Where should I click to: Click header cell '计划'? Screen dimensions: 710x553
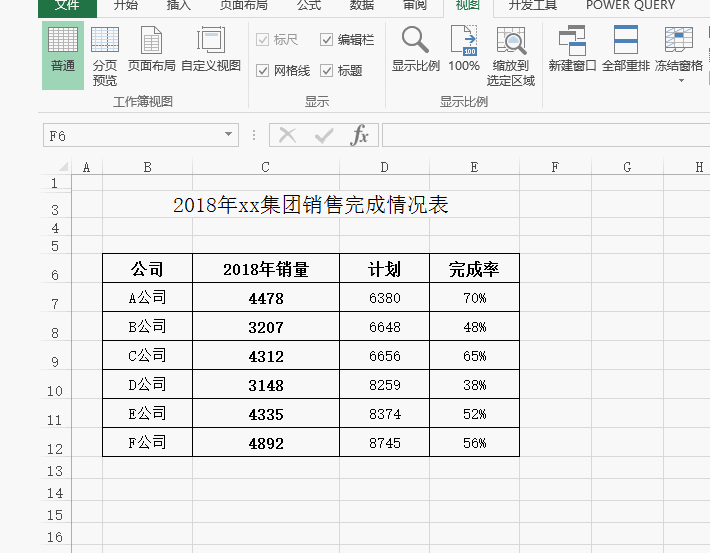click(384, 268)
